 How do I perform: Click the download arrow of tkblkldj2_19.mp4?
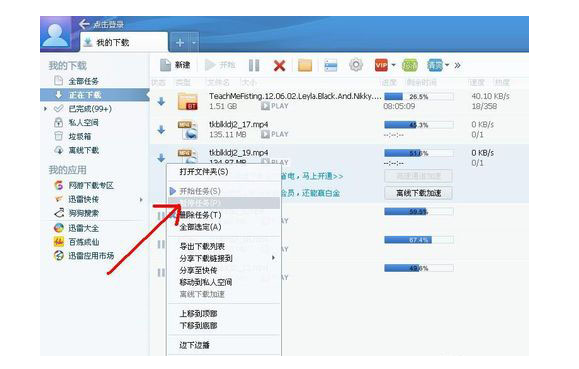pyautogui.click(x=161, y=158)
